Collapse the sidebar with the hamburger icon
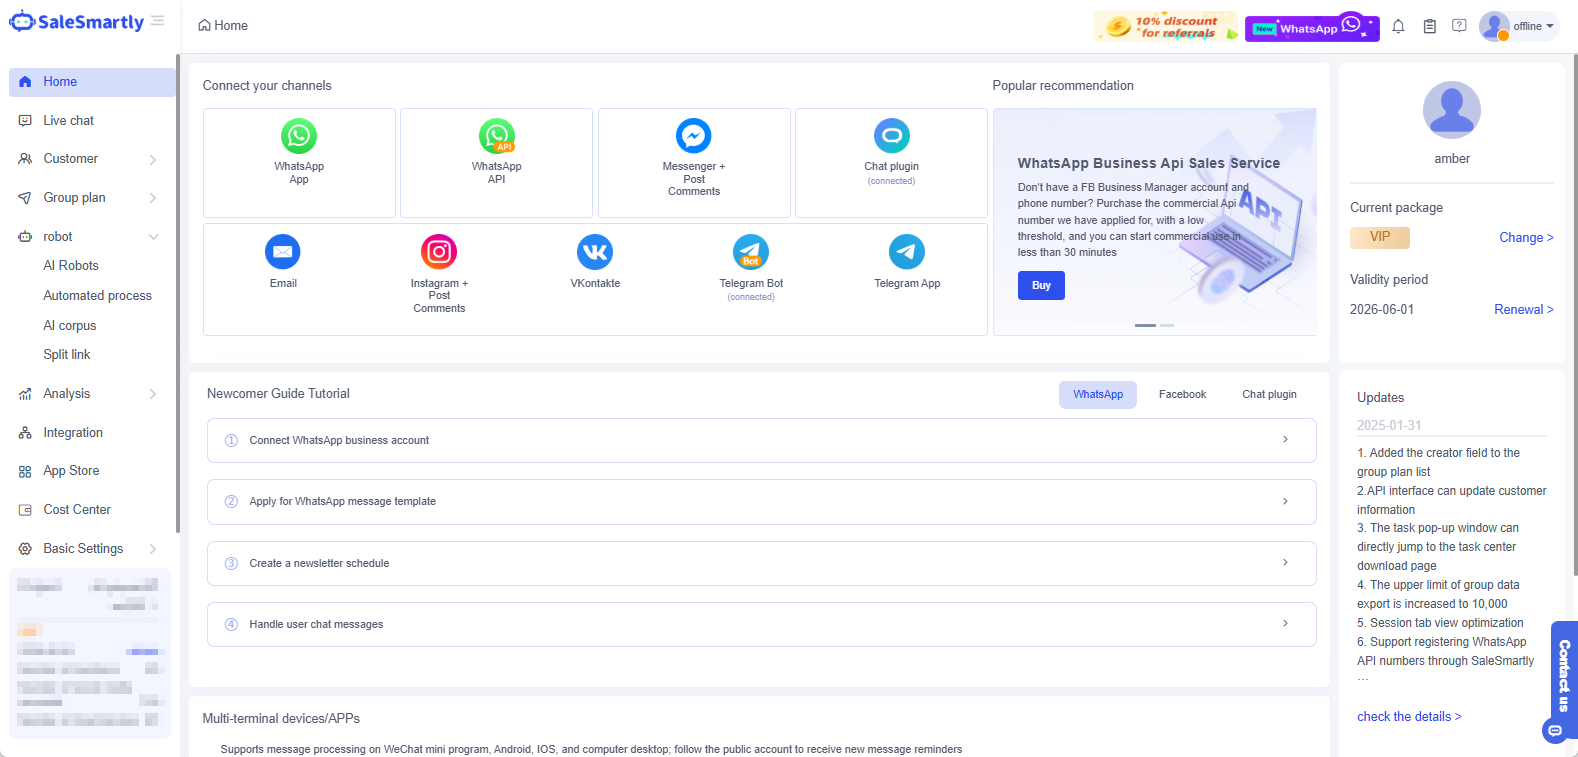The height and width of the screenshot is (757, 1578). [158, 21]
